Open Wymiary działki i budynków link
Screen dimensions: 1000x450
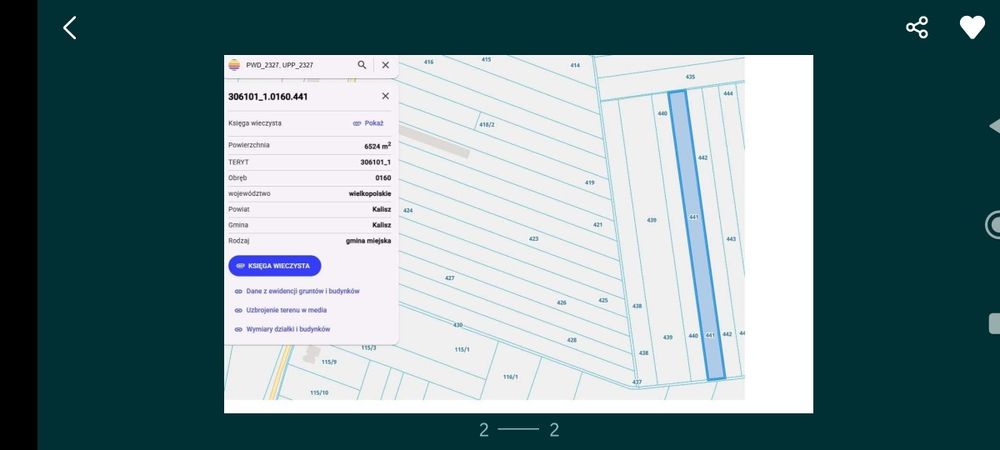tap(288, 330)
